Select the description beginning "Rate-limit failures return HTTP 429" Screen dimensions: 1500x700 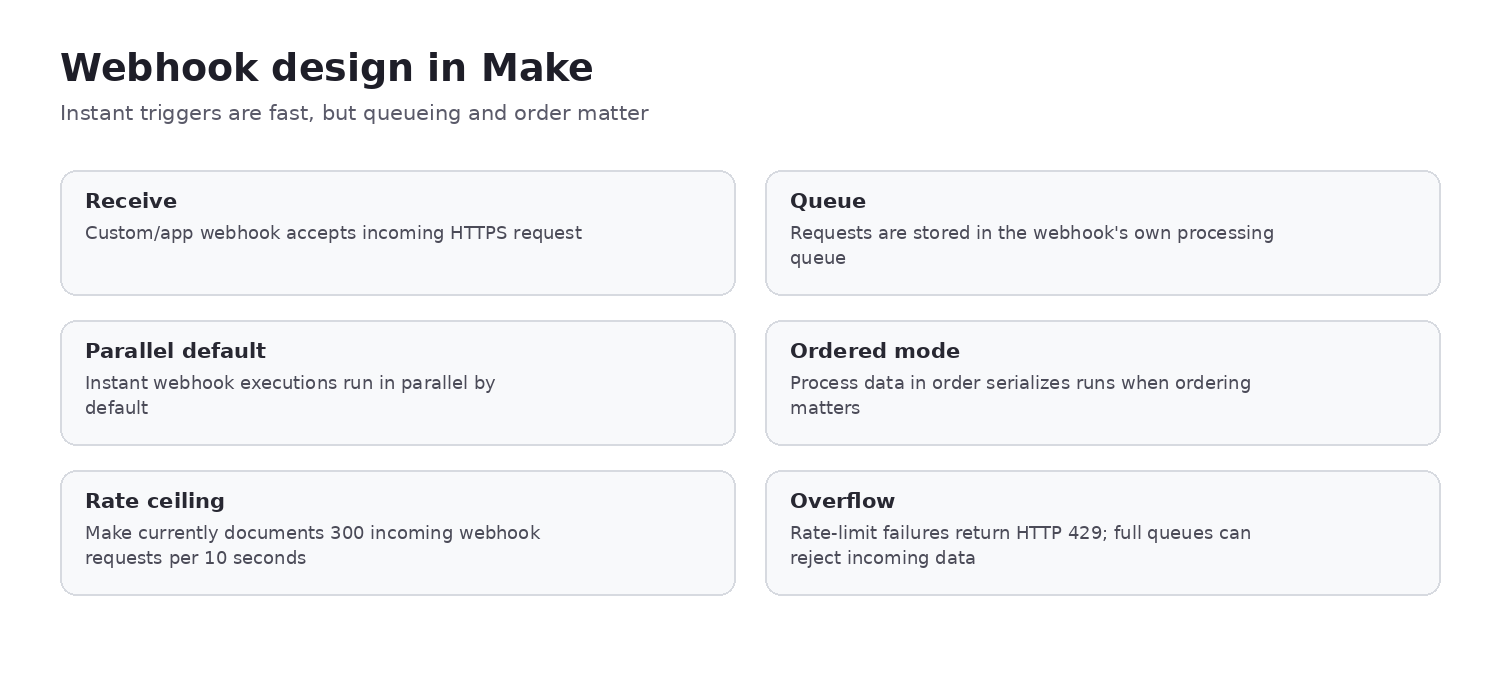coord(1020,545)
